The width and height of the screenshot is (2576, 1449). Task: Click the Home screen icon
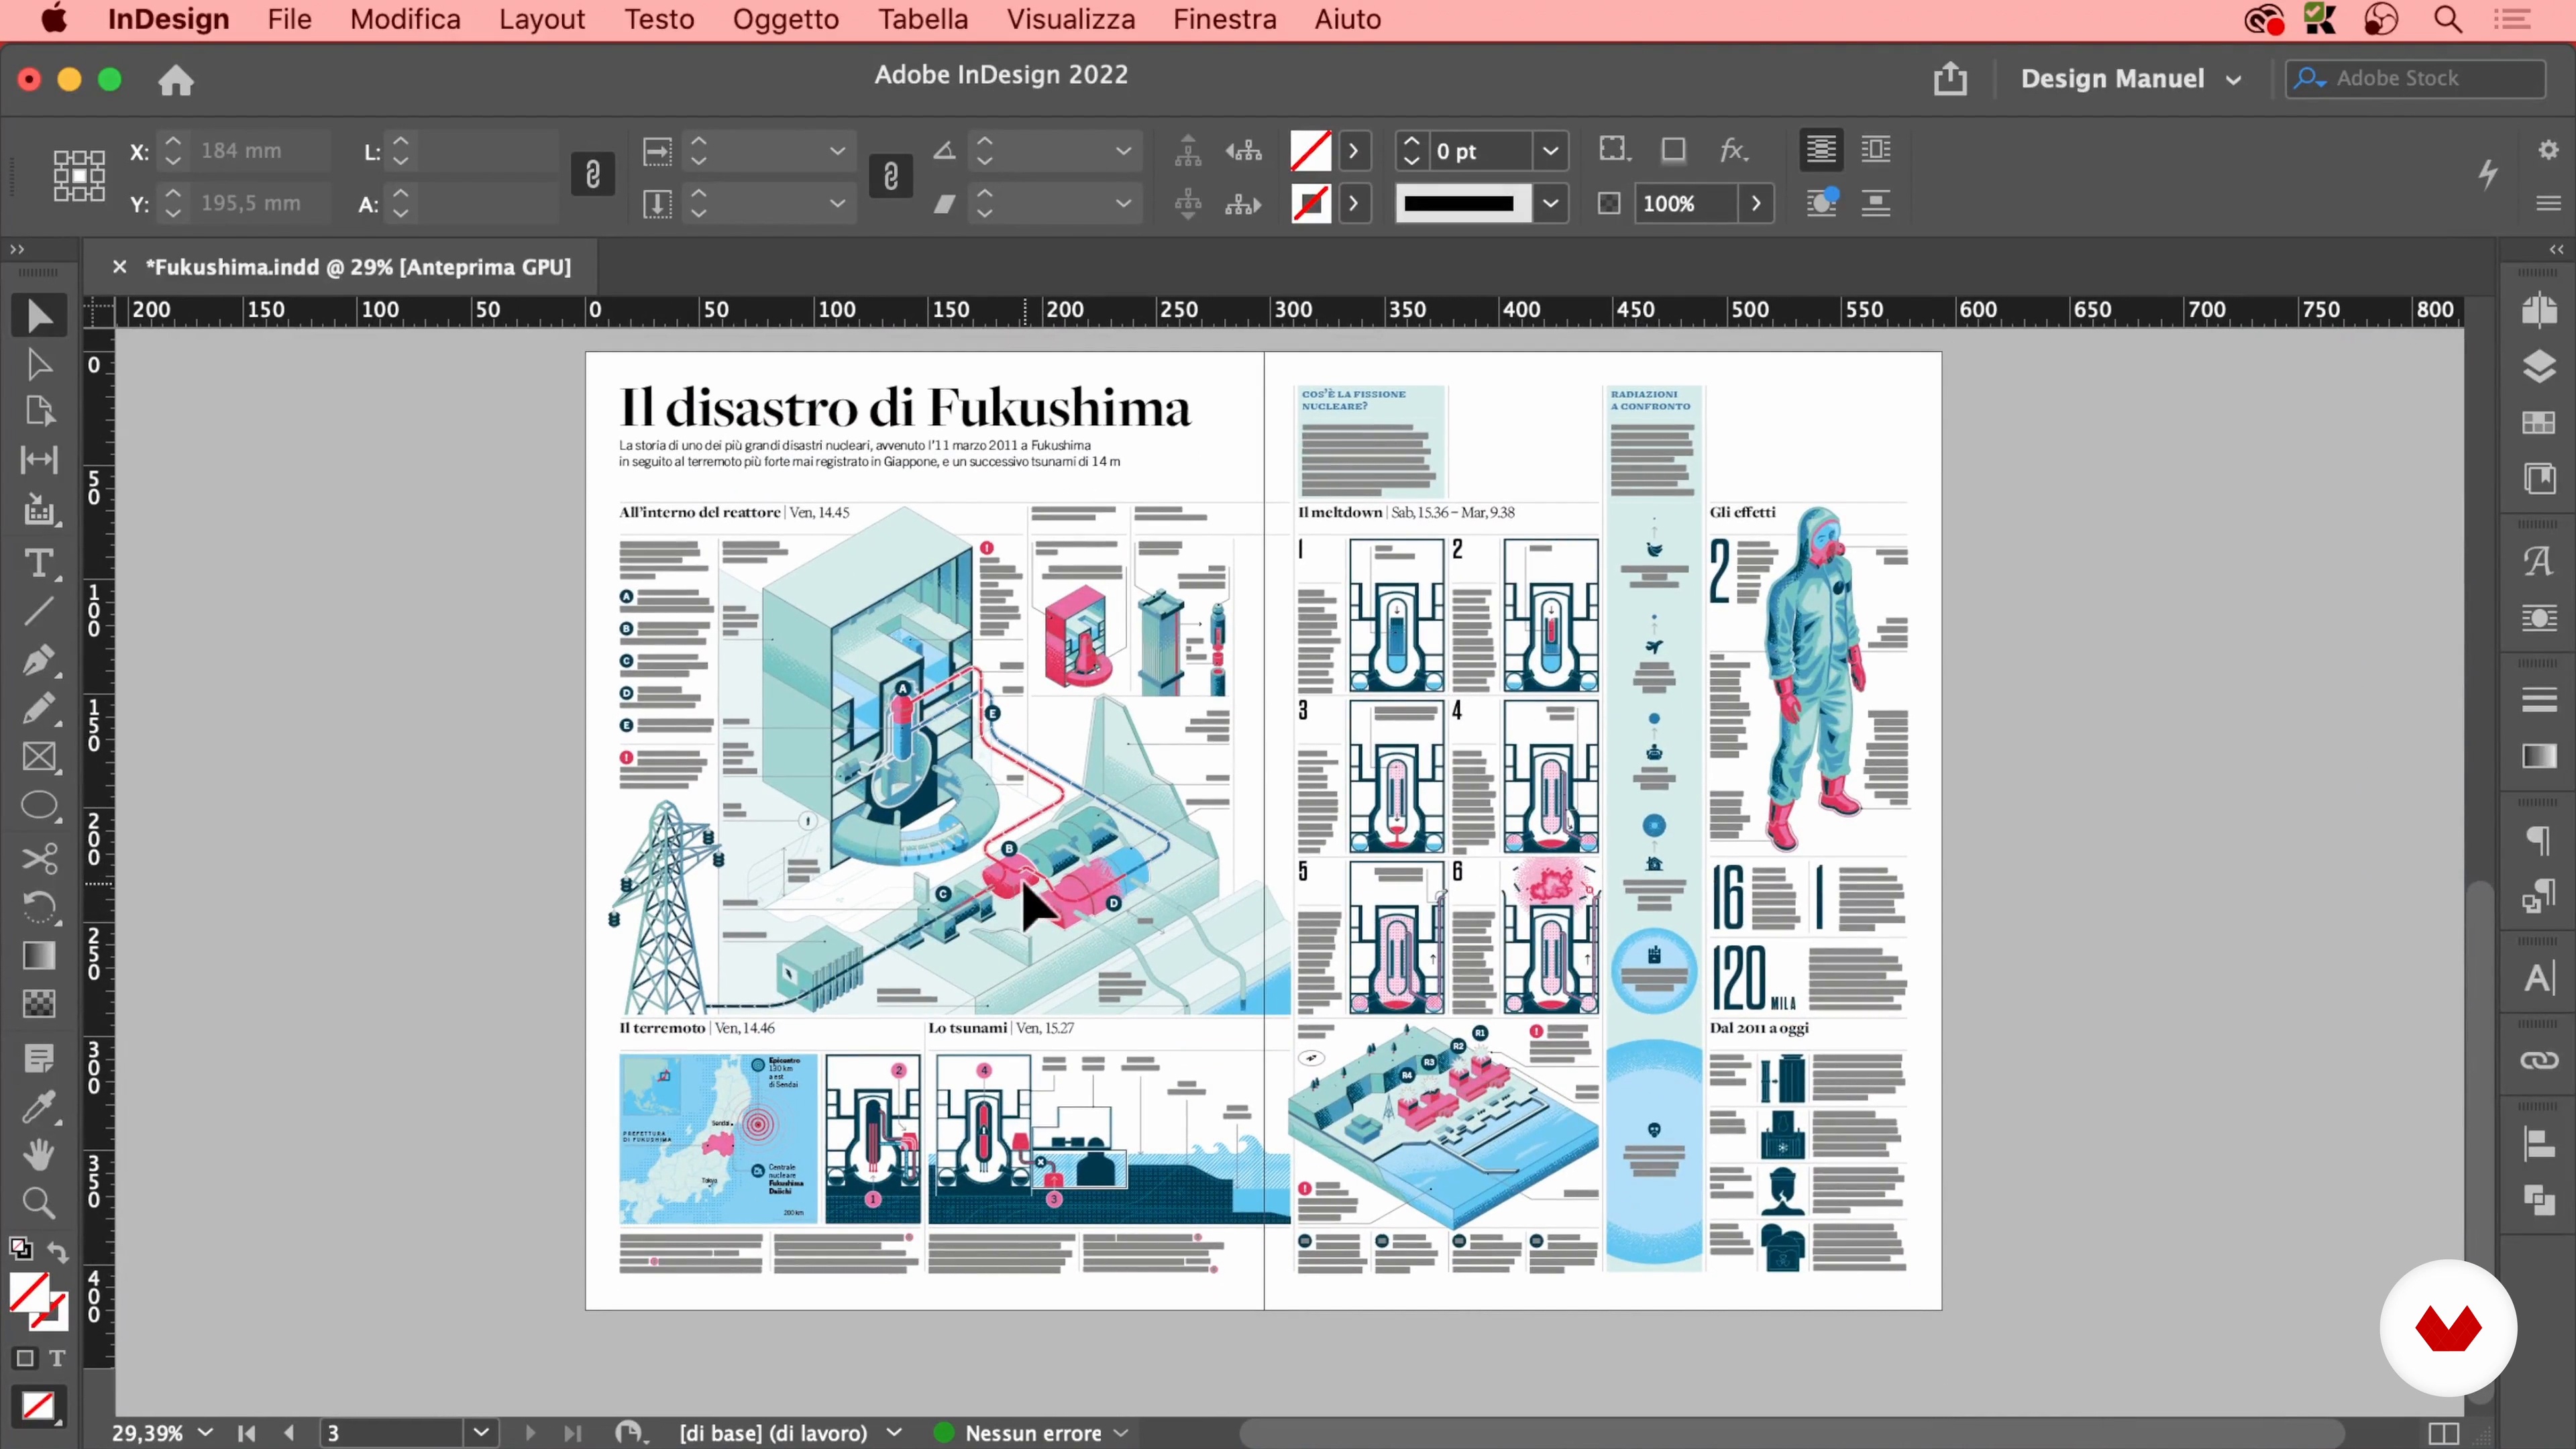tap(176, 80)
